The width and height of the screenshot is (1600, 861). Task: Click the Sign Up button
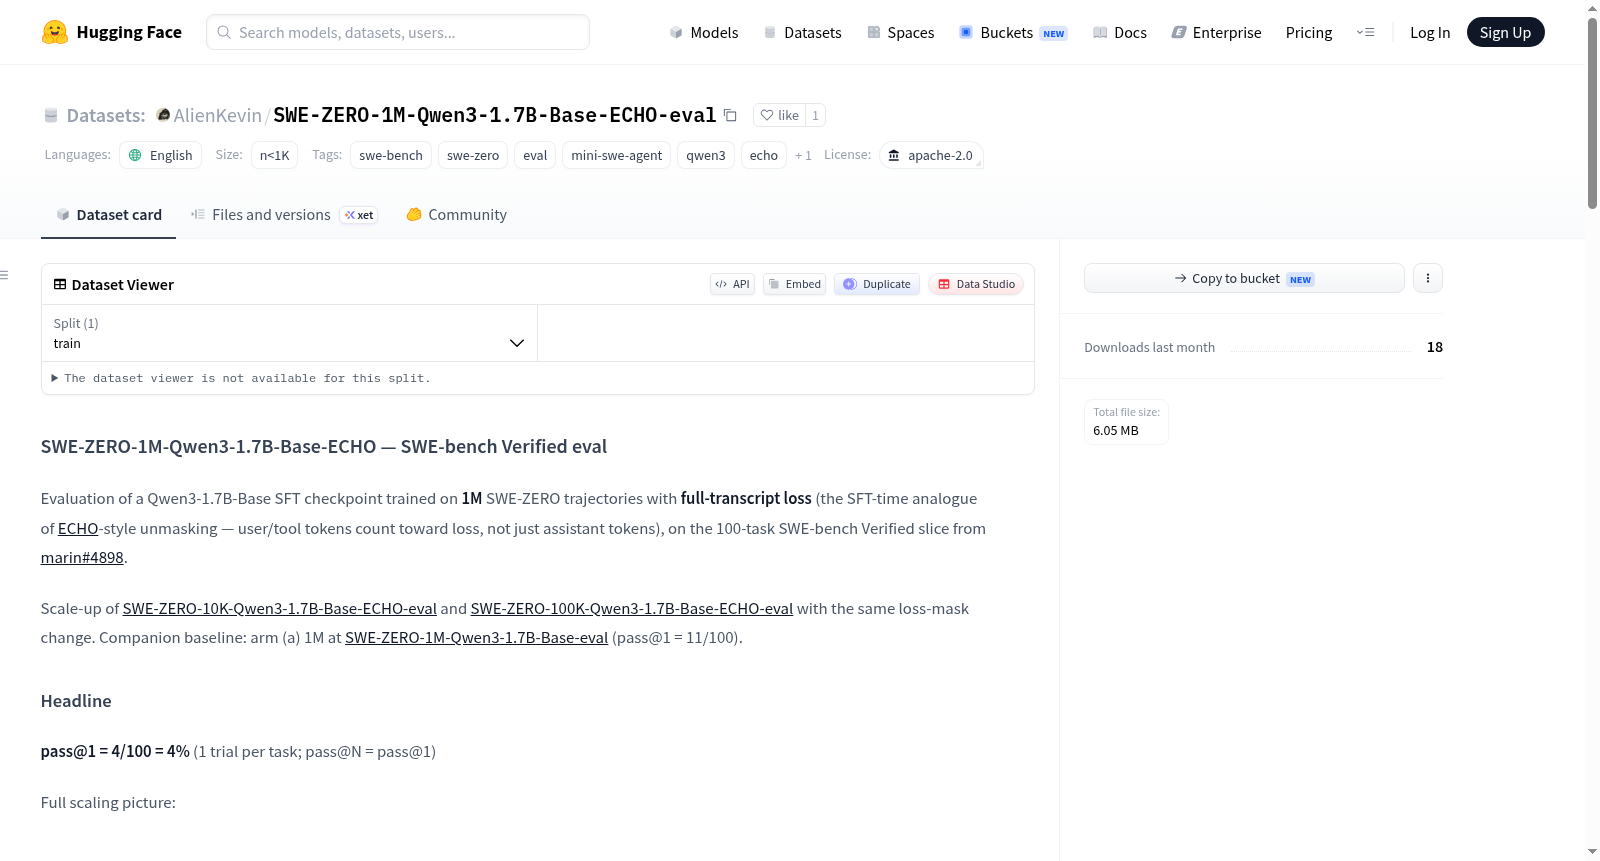click(1505, 32)
